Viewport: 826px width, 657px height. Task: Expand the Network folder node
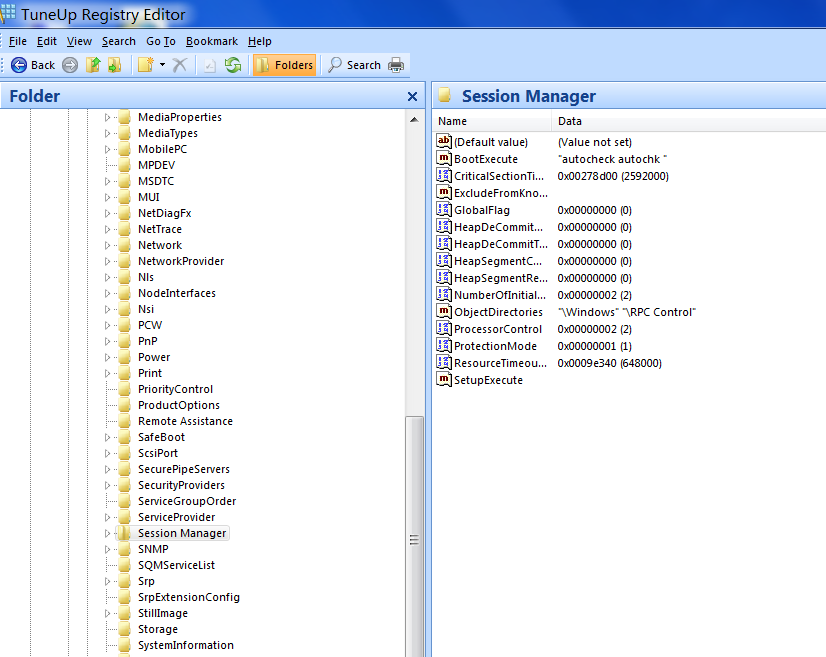pyautogui.click(x=107, y=246)
